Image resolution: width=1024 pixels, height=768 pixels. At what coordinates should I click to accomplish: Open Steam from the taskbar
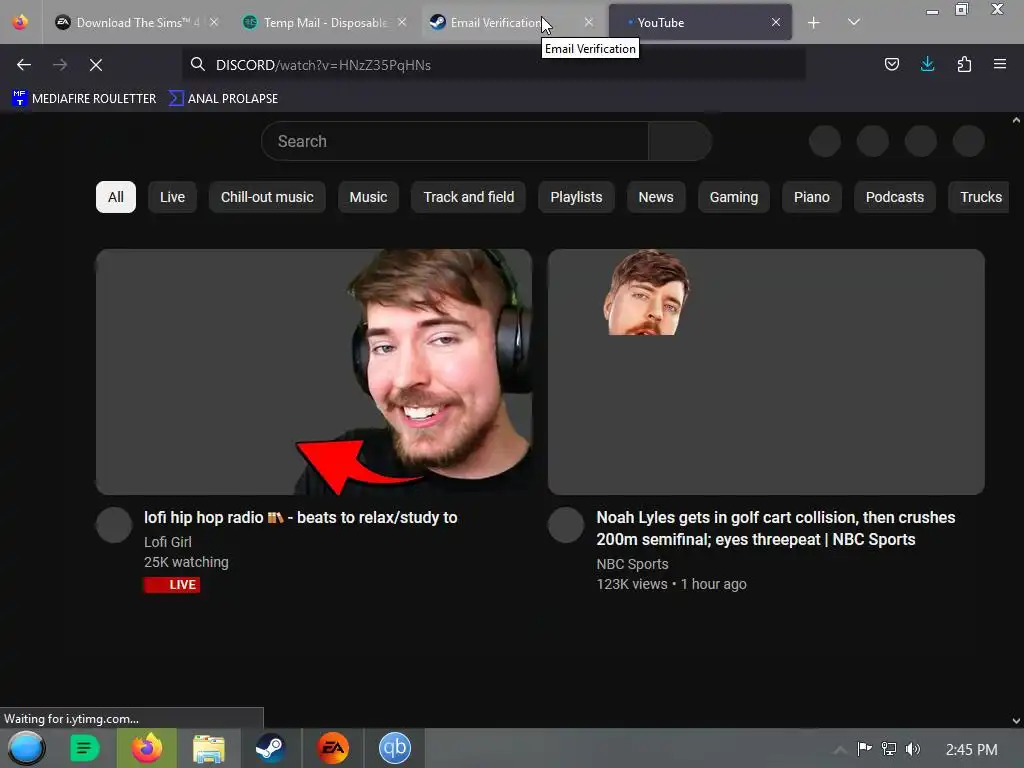pos(270,748)
